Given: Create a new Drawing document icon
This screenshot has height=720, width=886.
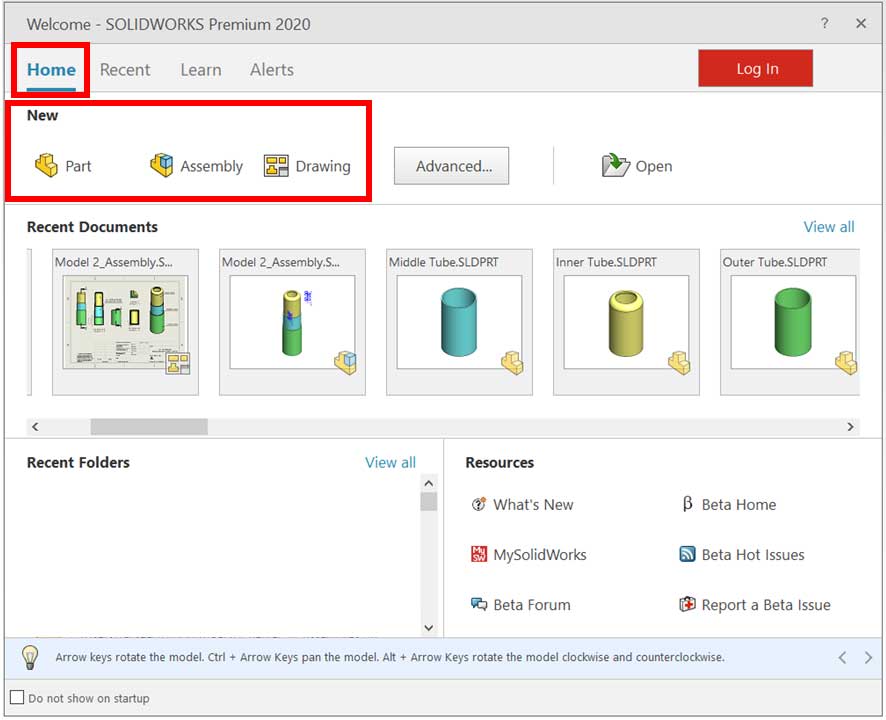Looking at the screenshot, I should click(276, 166).
